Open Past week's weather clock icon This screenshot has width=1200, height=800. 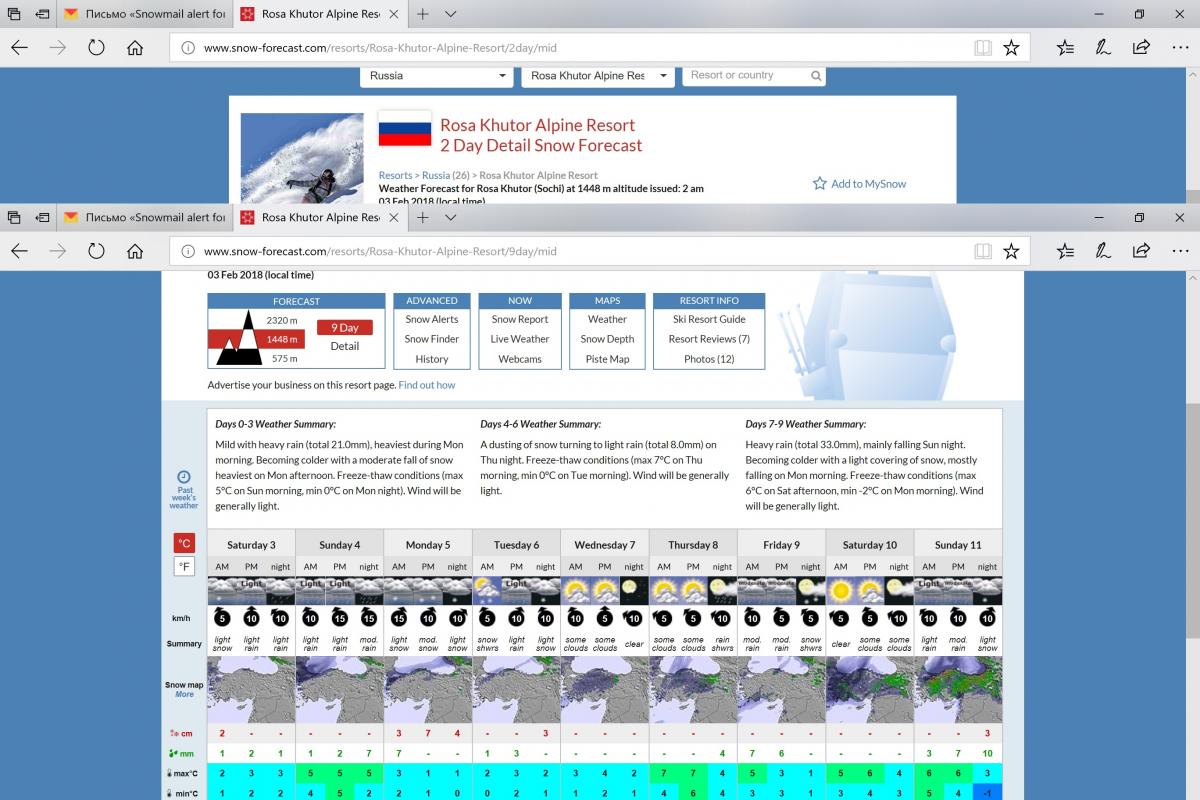pyautogui.click(x=184, y=477)
